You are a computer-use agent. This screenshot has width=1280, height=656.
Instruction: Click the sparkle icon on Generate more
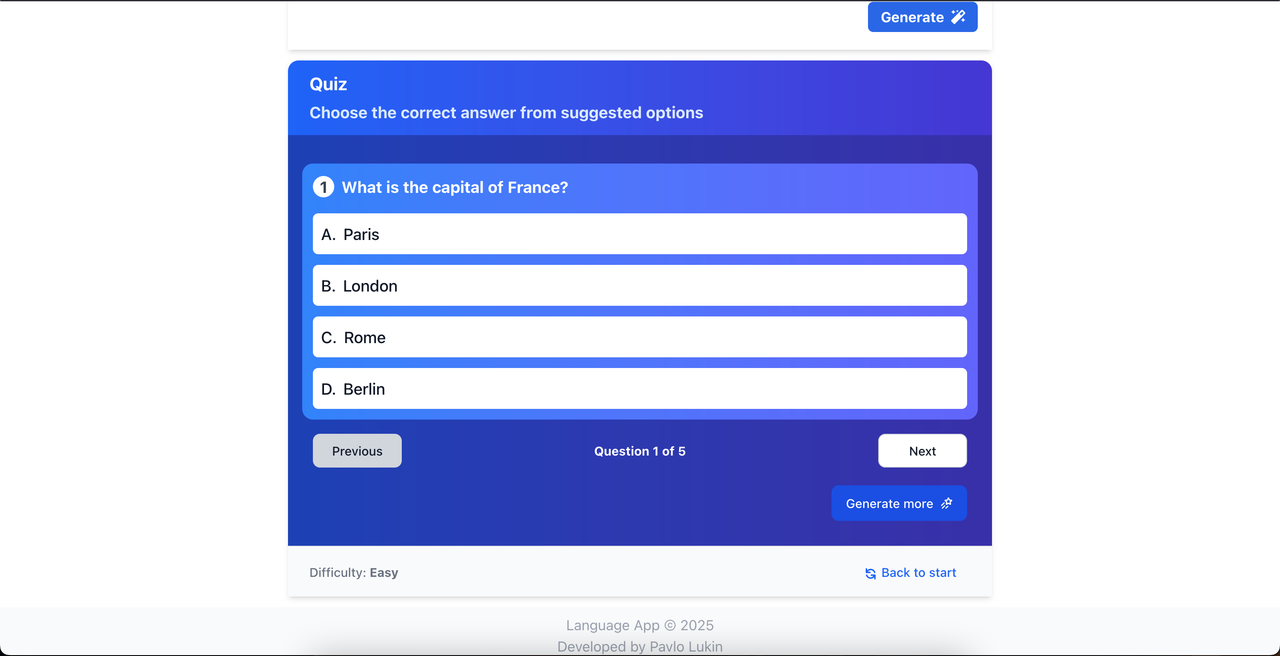pos(947,504)
